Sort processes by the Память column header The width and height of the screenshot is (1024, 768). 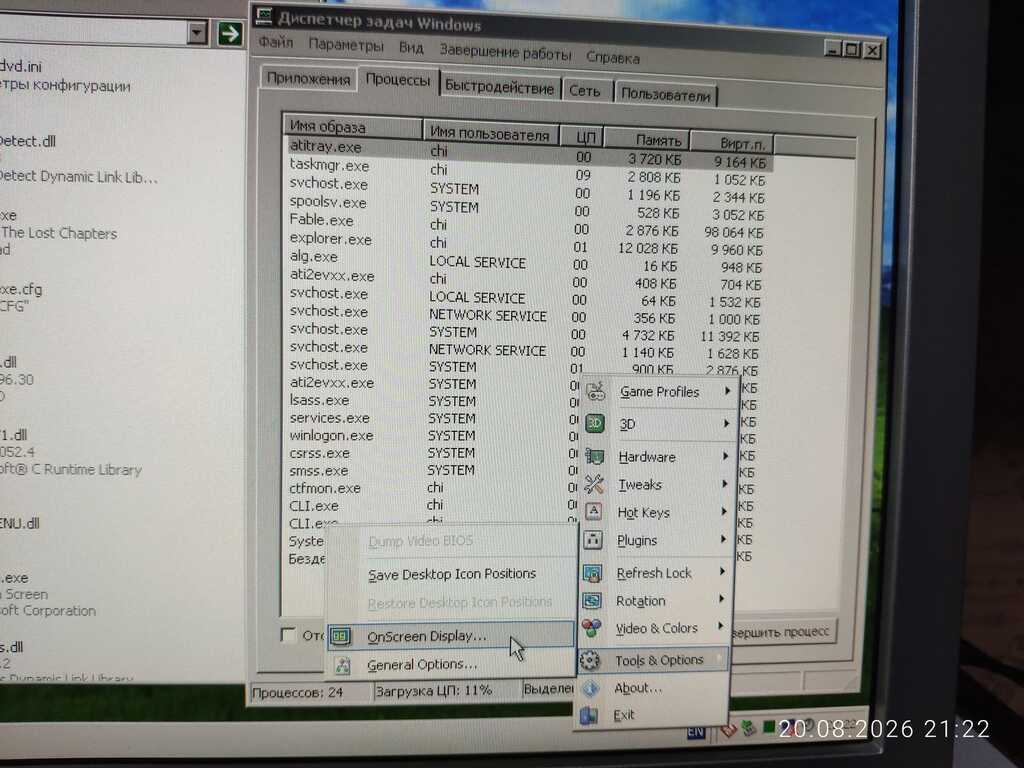(x=647, y=139)
